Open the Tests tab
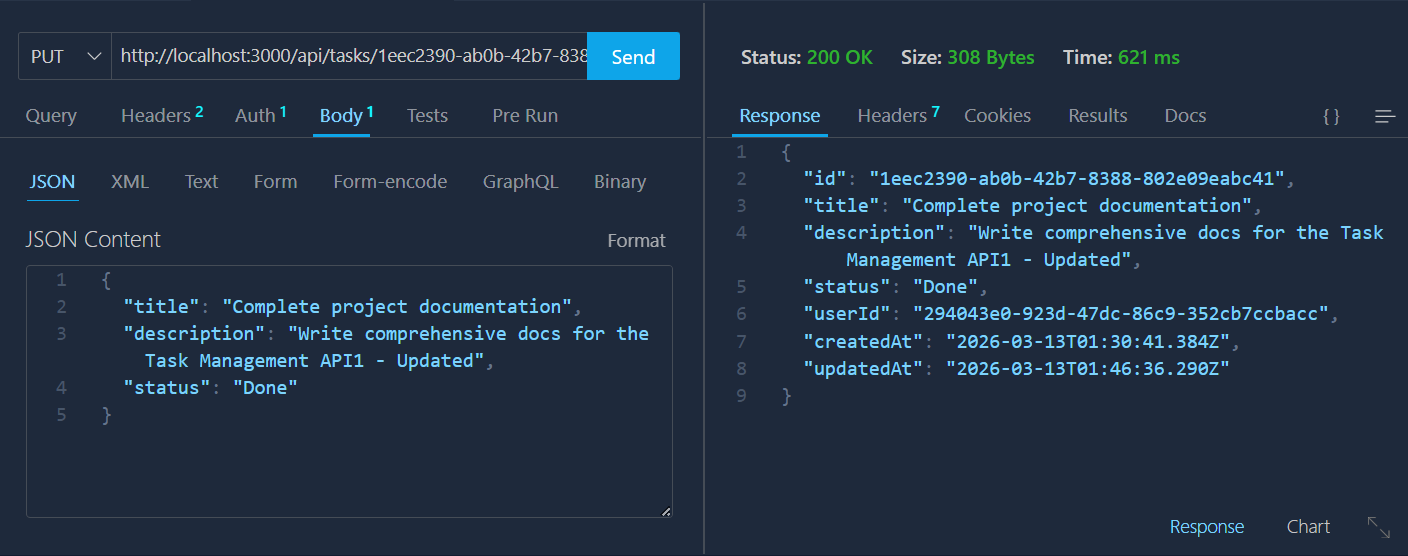 coord(427,116)
